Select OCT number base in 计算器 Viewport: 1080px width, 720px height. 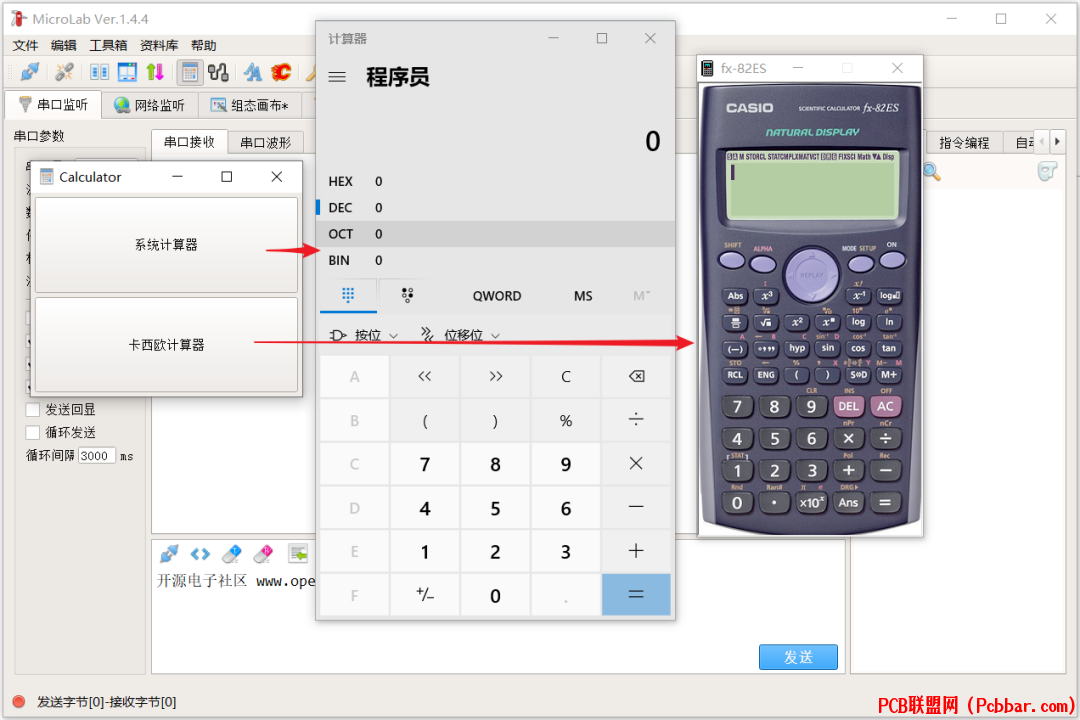(495, 234)
